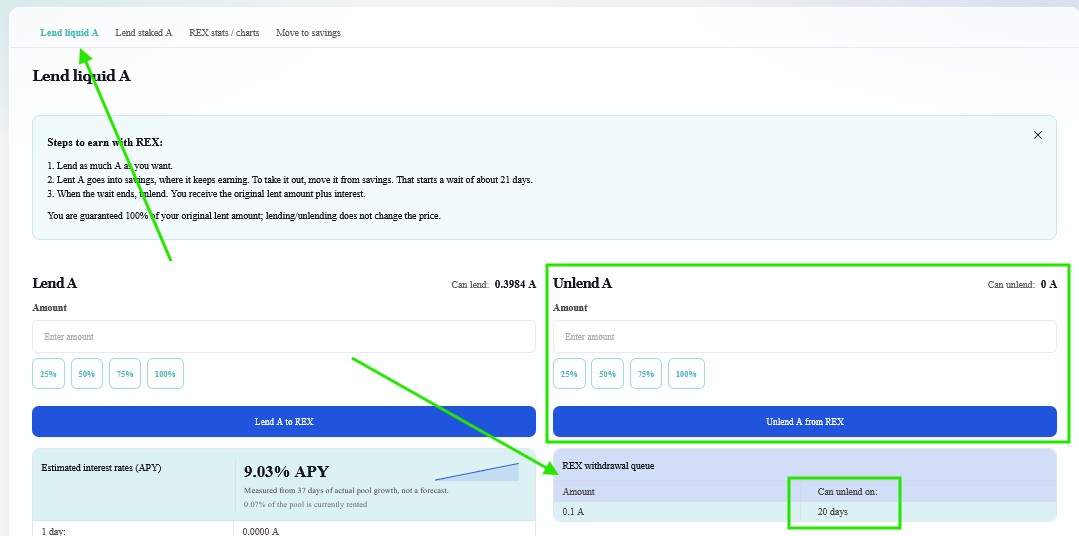Close the Steps to earn info box
This screenshot has width=1079, height=536.
tap(1038, 136)
